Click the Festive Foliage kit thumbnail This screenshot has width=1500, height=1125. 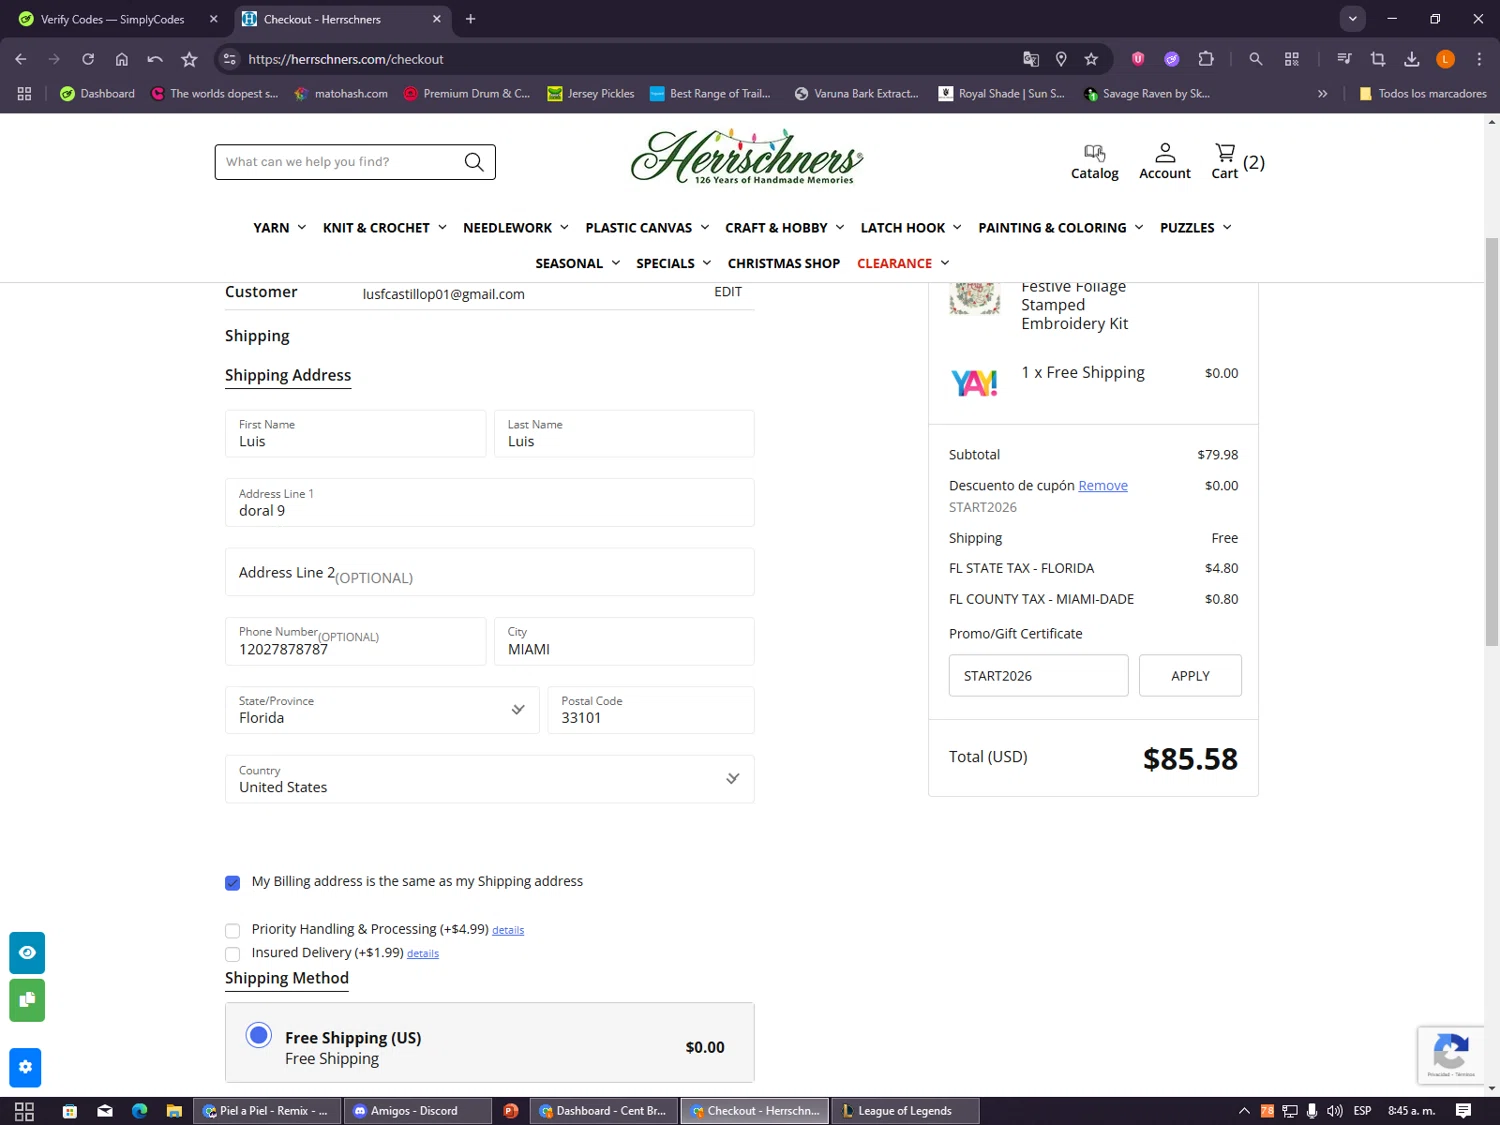(975, 298)
